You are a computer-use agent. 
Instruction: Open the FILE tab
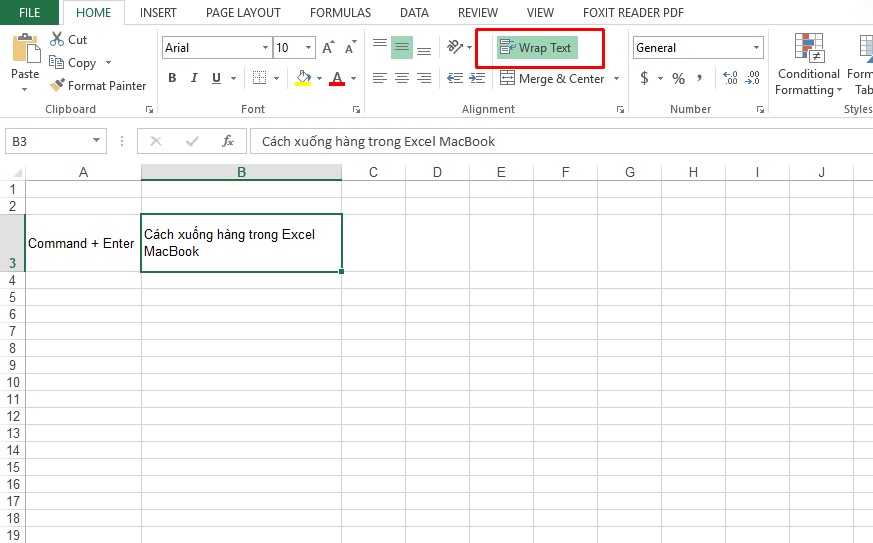tap(30, 12)
